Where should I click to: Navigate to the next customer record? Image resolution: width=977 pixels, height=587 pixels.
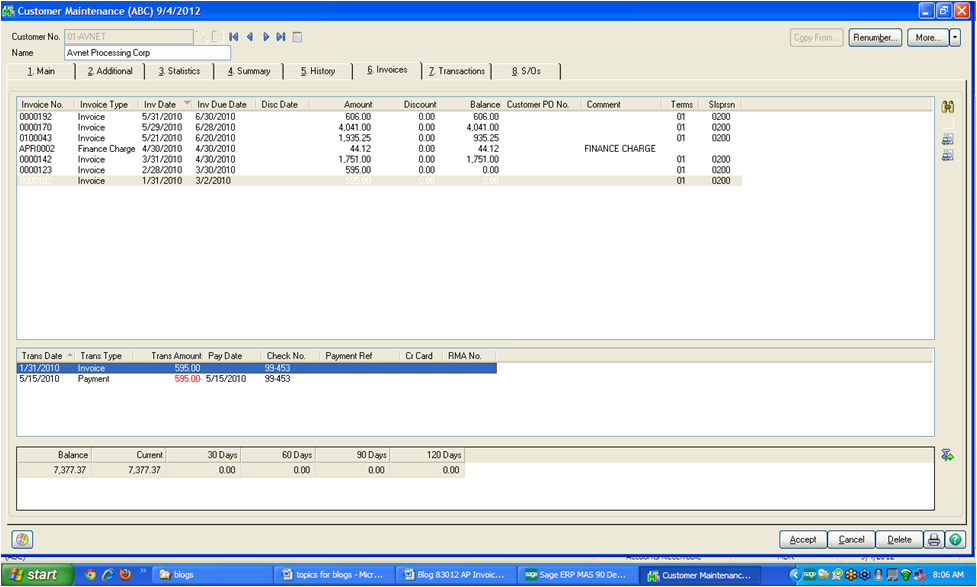[x=266, y=37]
